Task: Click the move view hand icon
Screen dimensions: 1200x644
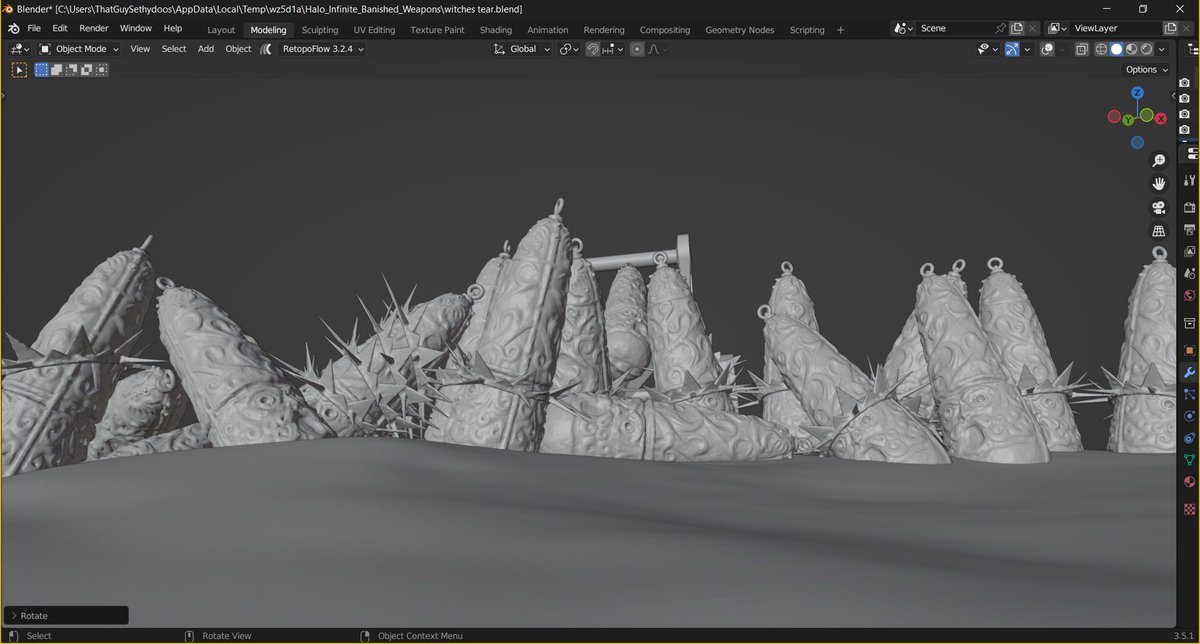Action: [x=1159, y=184]
